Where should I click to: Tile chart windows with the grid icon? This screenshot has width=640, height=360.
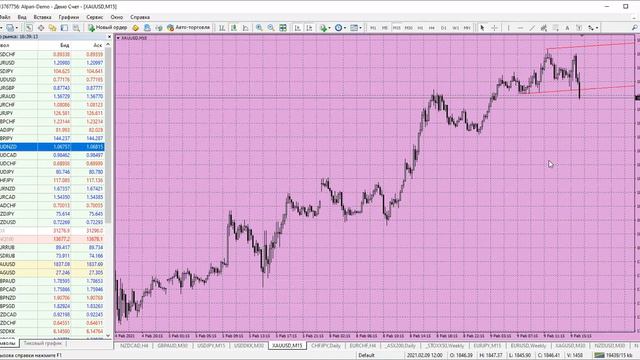click(x=283, y=28)
